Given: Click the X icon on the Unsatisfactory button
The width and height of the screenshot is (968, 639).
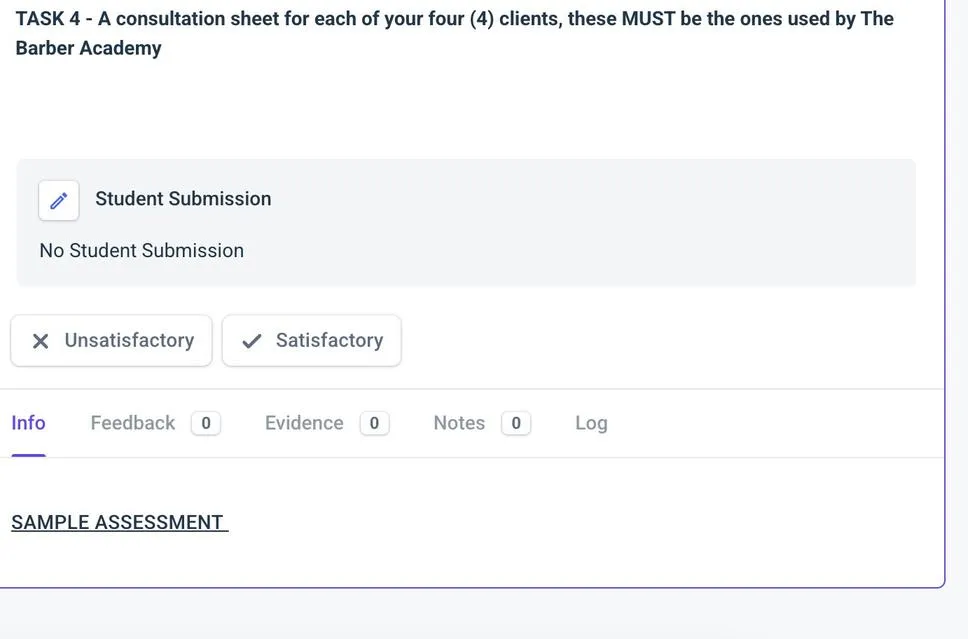Looking at the screenshot, I should [x=40, y=341].
